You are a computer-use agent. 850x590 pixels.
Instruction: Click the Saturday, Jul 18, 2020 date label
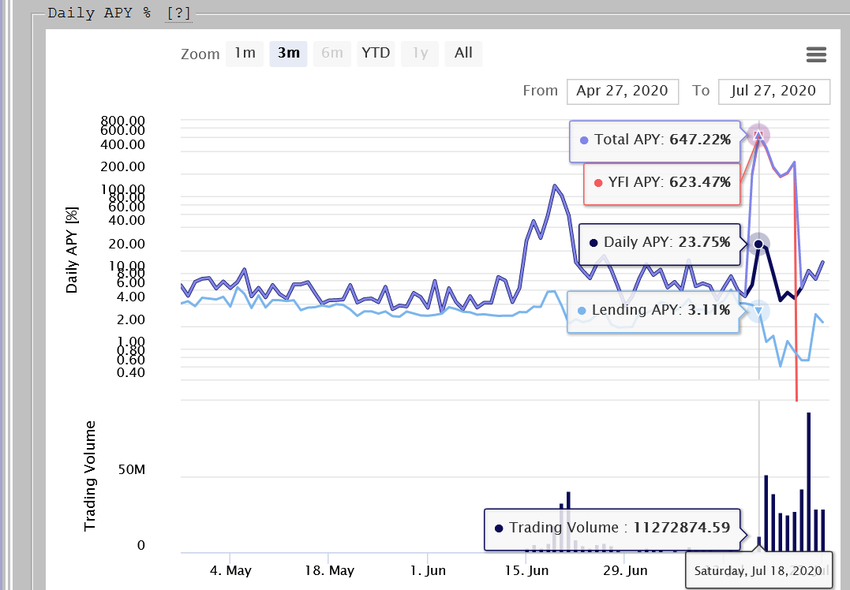(x=758, y=569)
